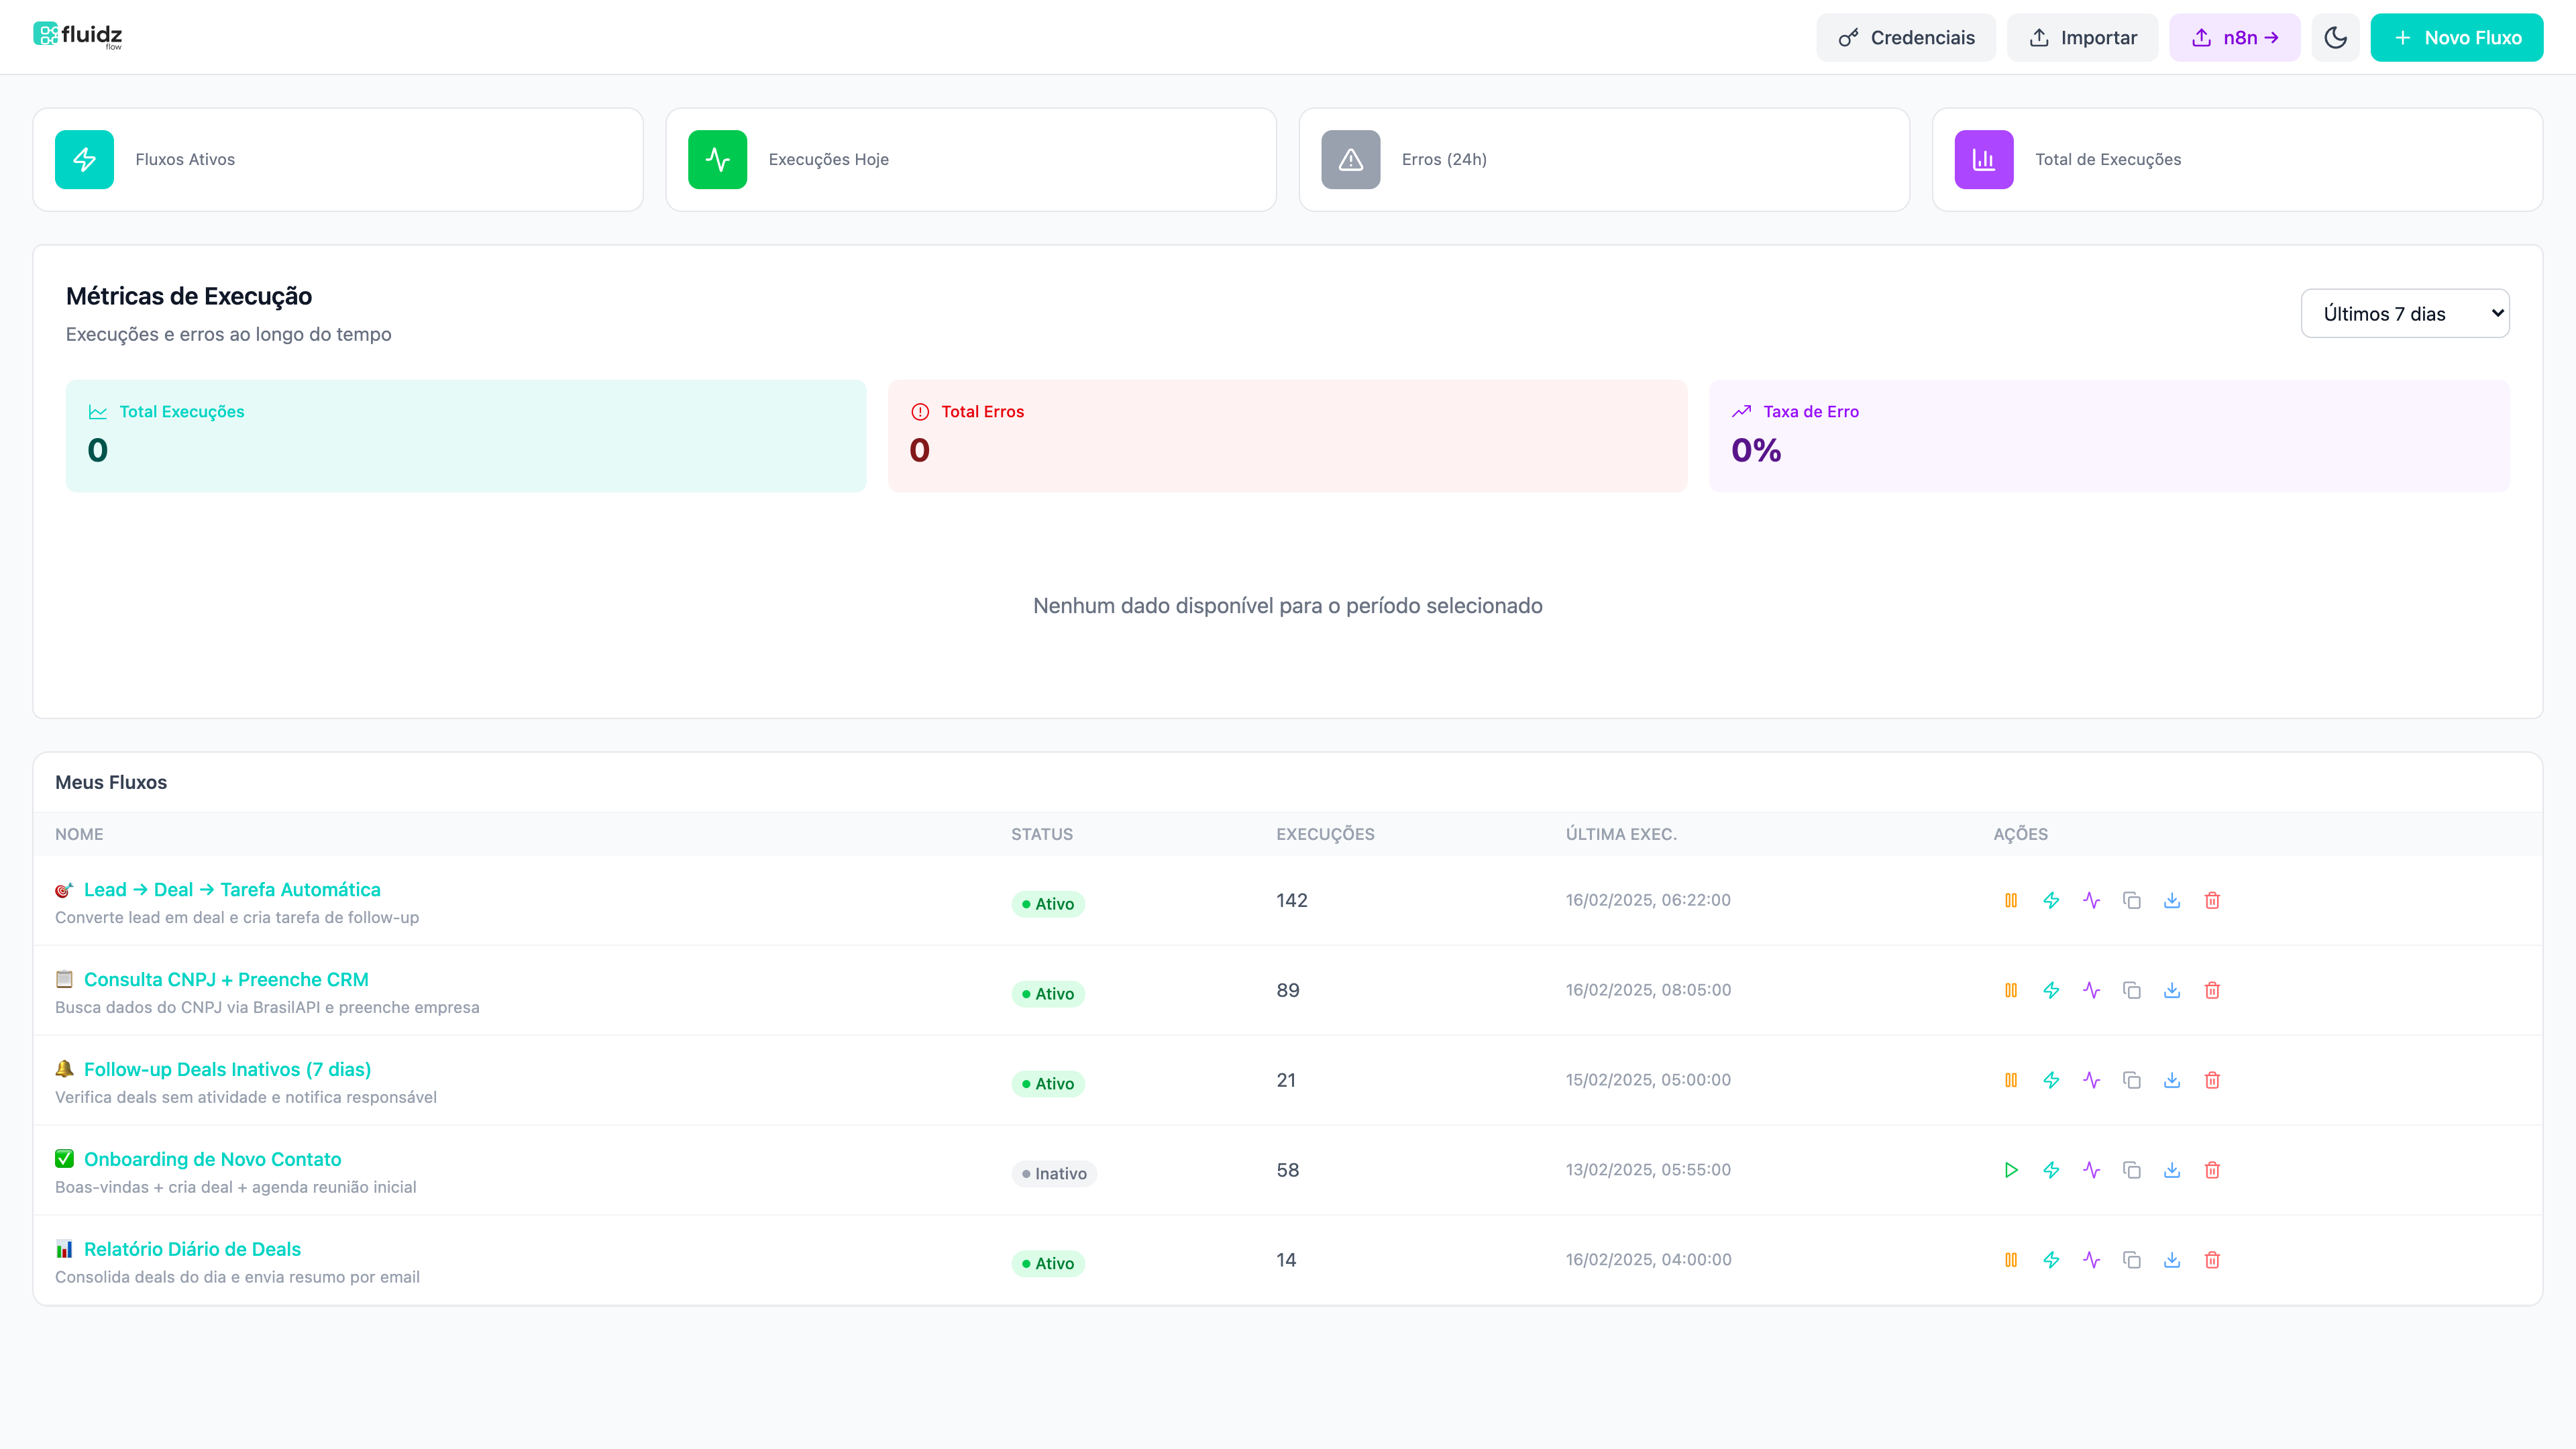The width and height of the screenshot is (2576, 1449).
Task: Duplicate the Follow-up Deals Inativos flow
Action: tap(2132, 1080)
